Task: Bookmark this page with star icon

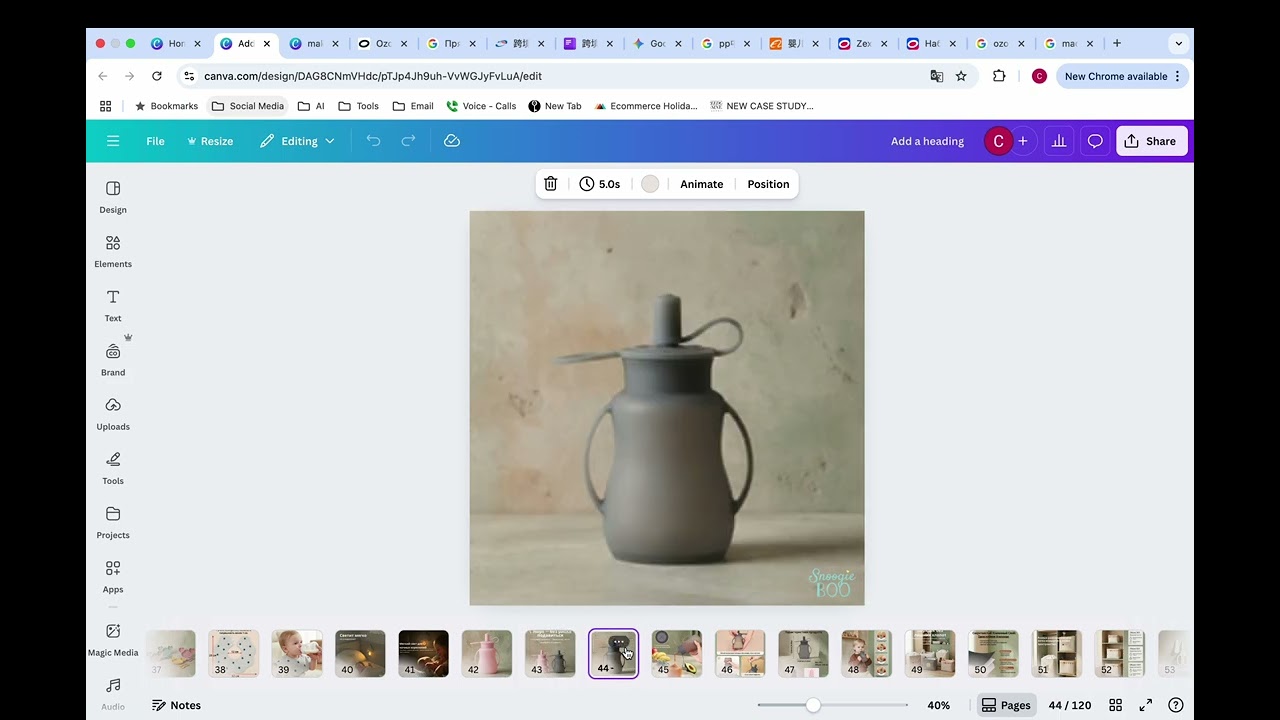Action: [961, 76]
